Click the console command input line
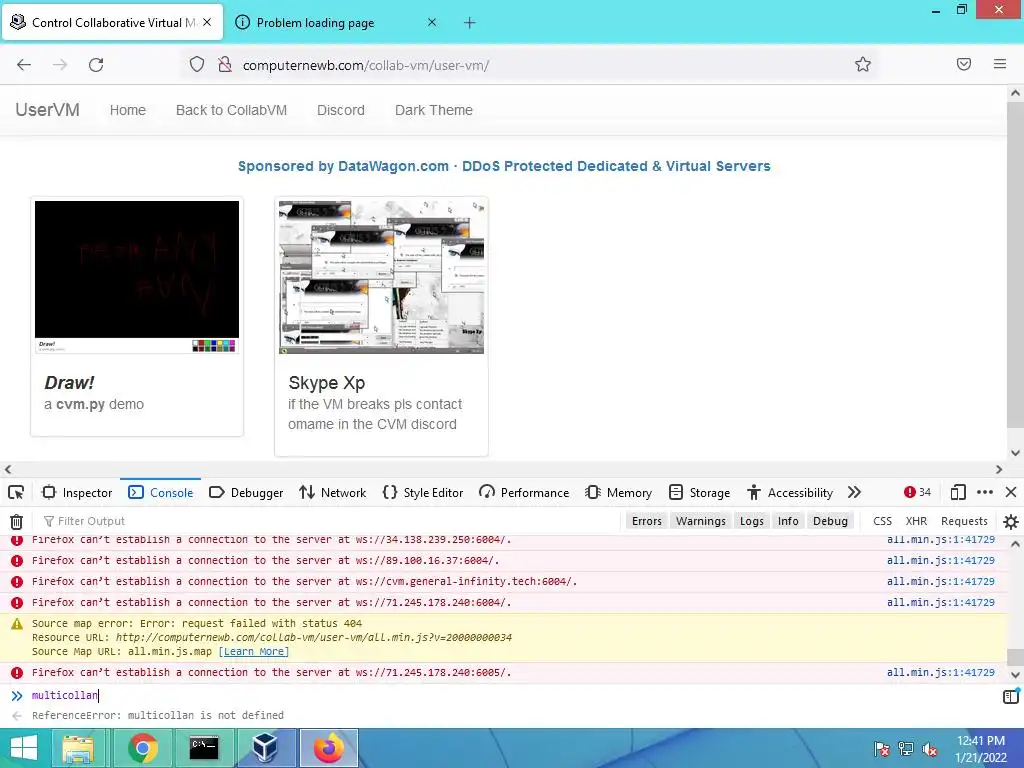 point(509,696)
